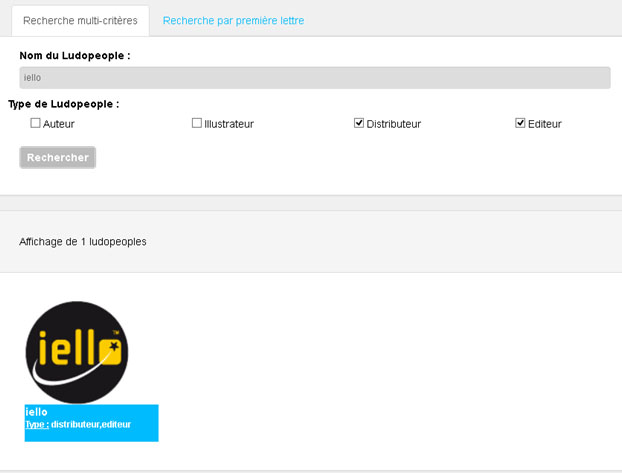Click the Type de Ludopeople label

64,104
